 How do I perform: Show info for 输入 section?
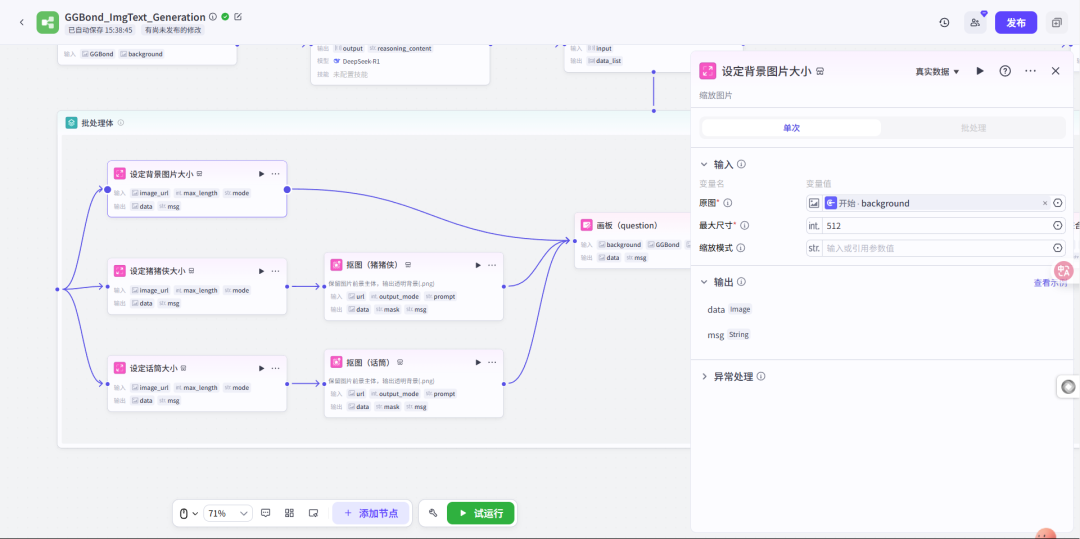coord(741,165)
